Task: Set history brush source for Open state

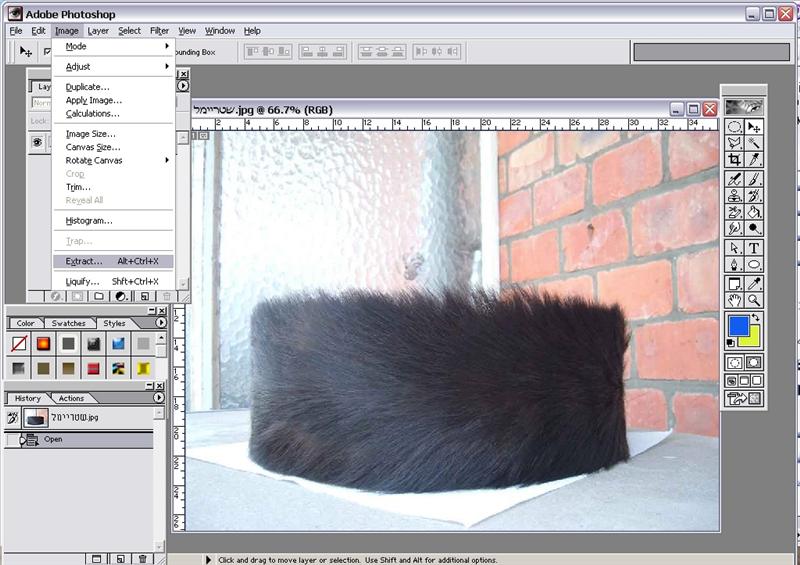Action: point(12,439)
